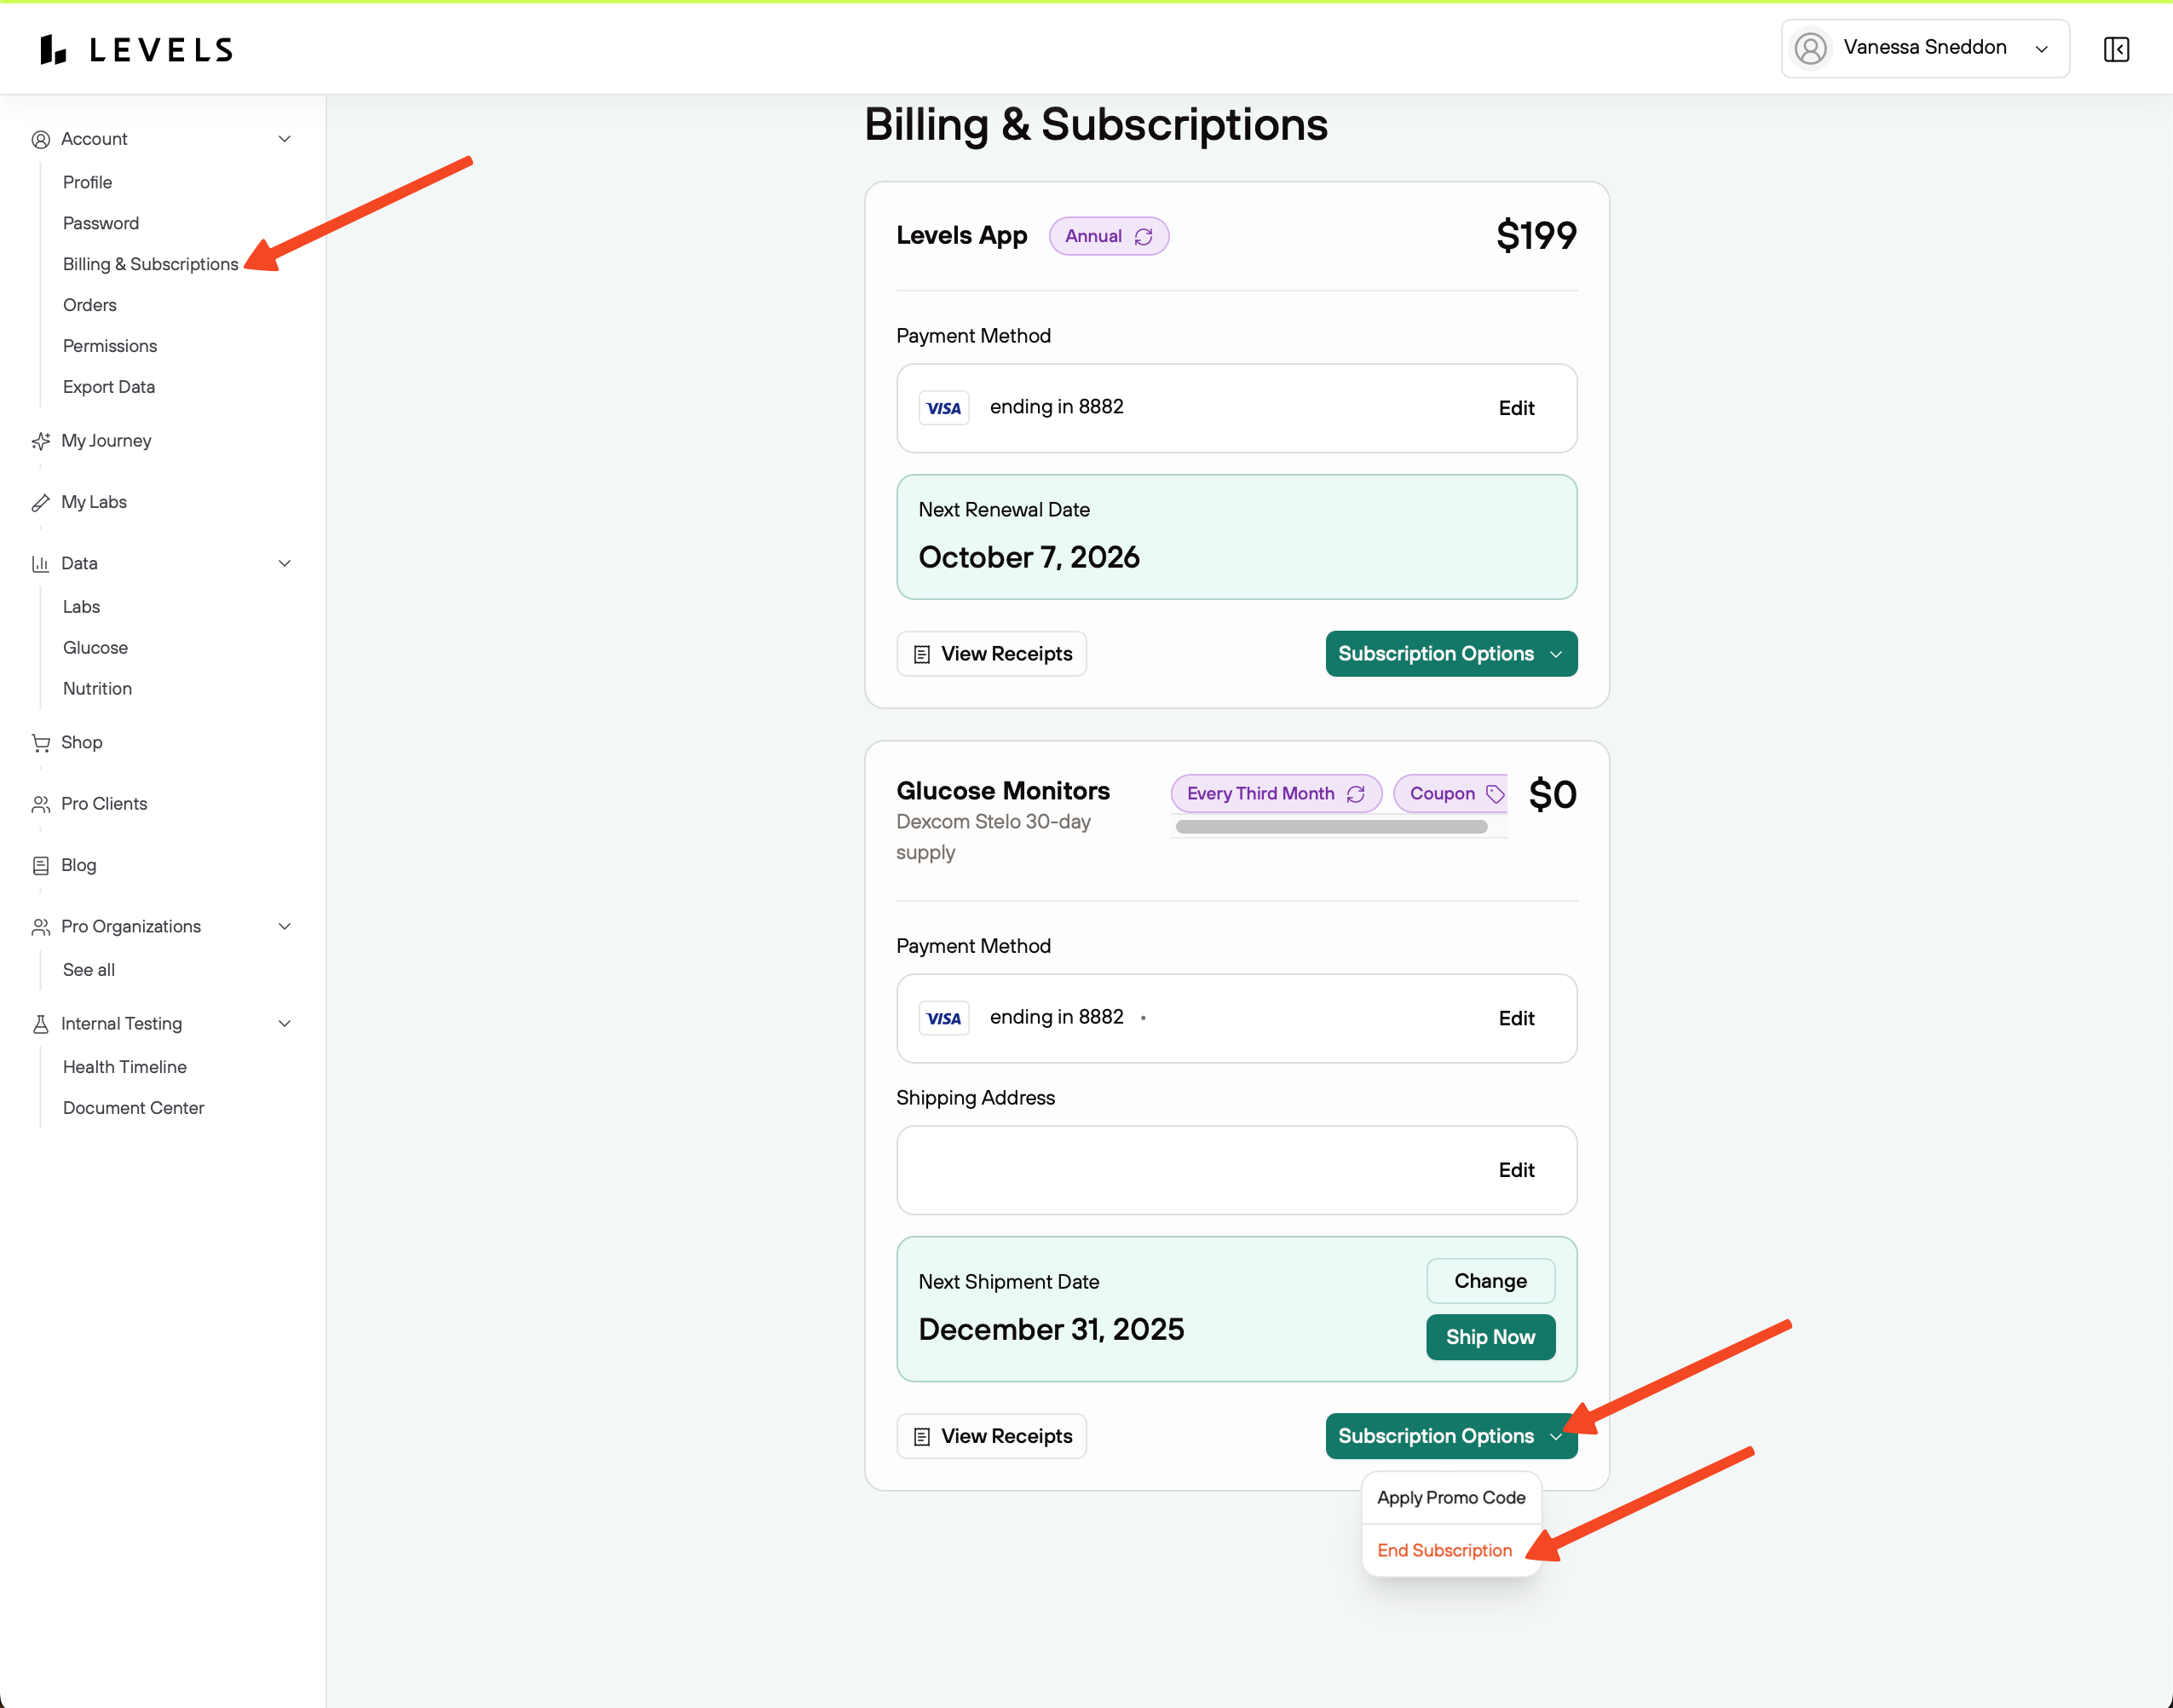View Receipts for Levels App

tap(991, 654)
